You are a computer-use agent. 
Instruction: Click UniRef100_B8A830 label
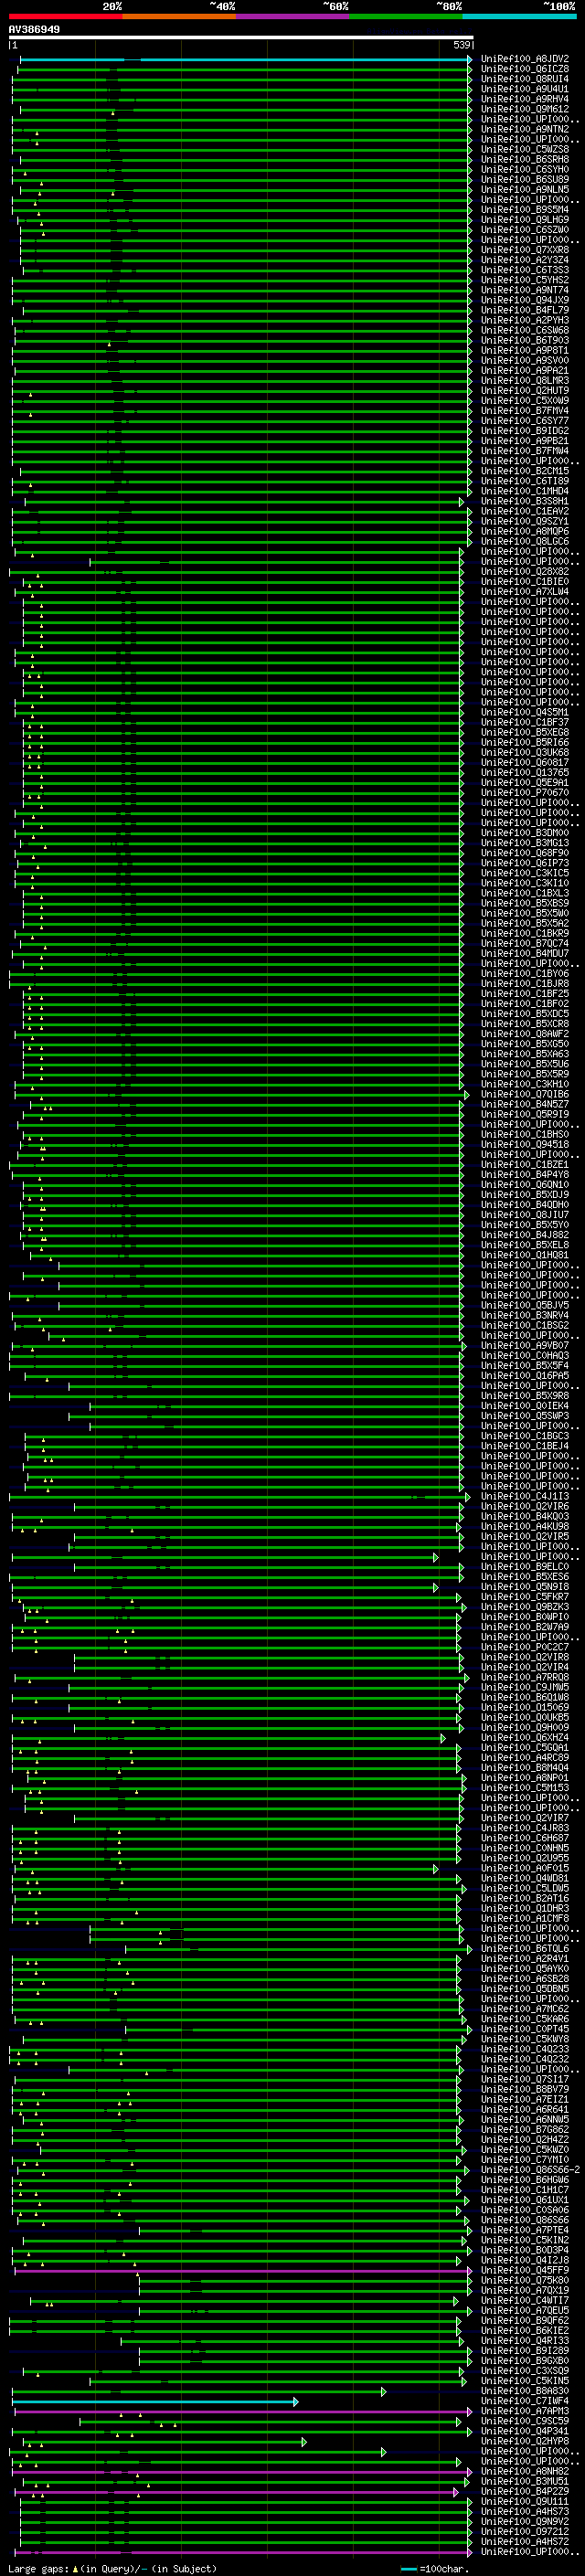coord(525,2390)
